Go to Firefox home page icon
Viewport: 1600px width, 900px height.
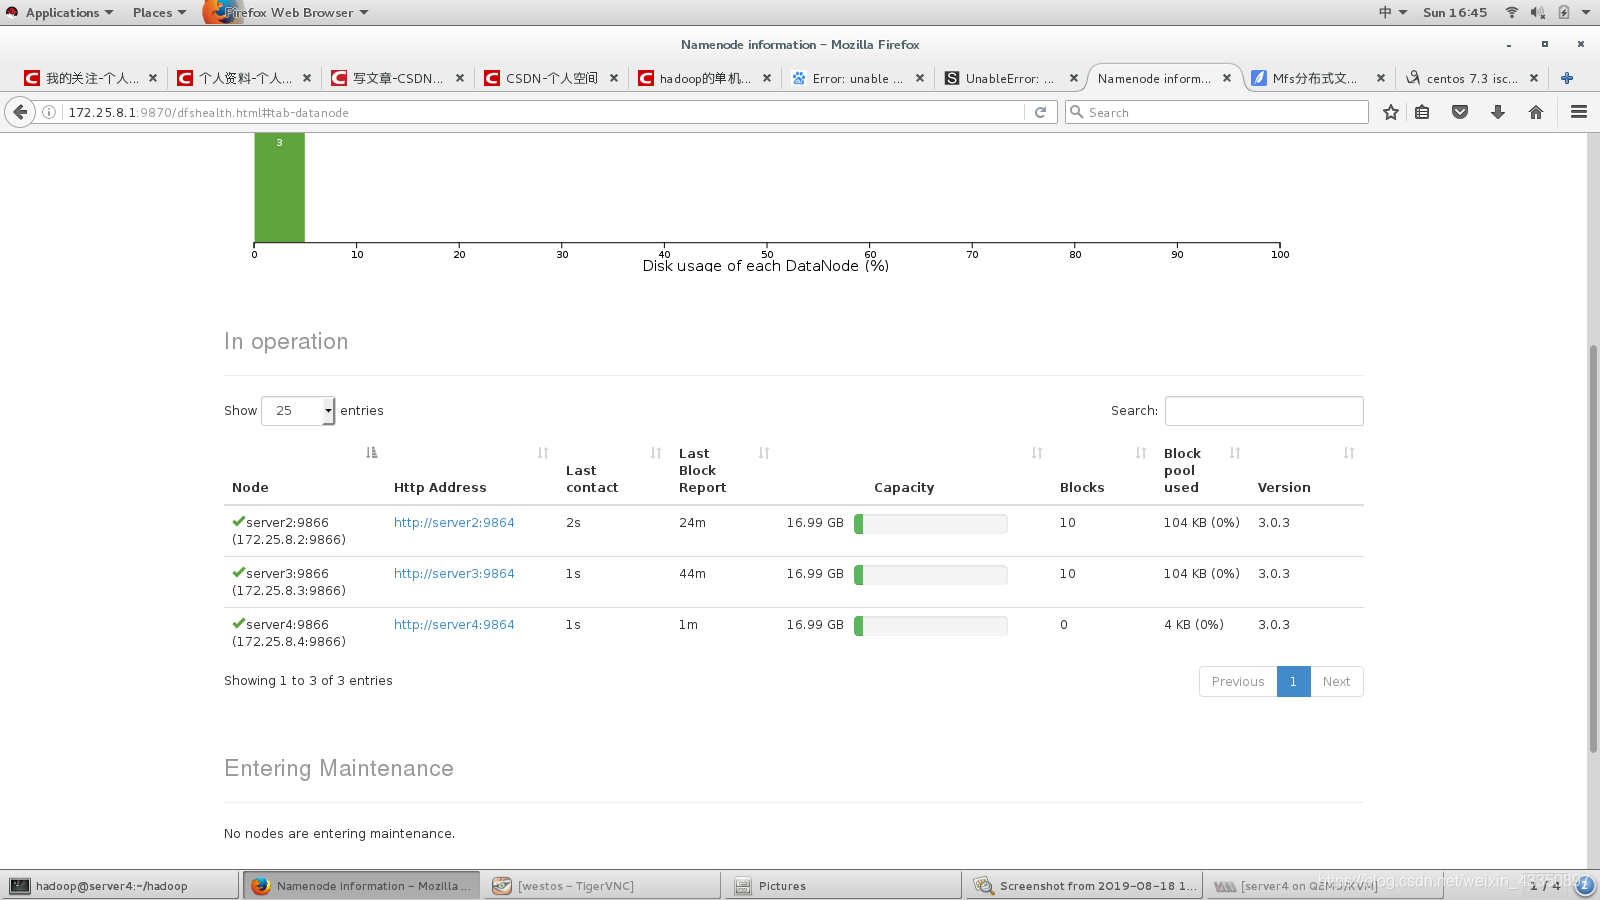[x=1536, y=112]
